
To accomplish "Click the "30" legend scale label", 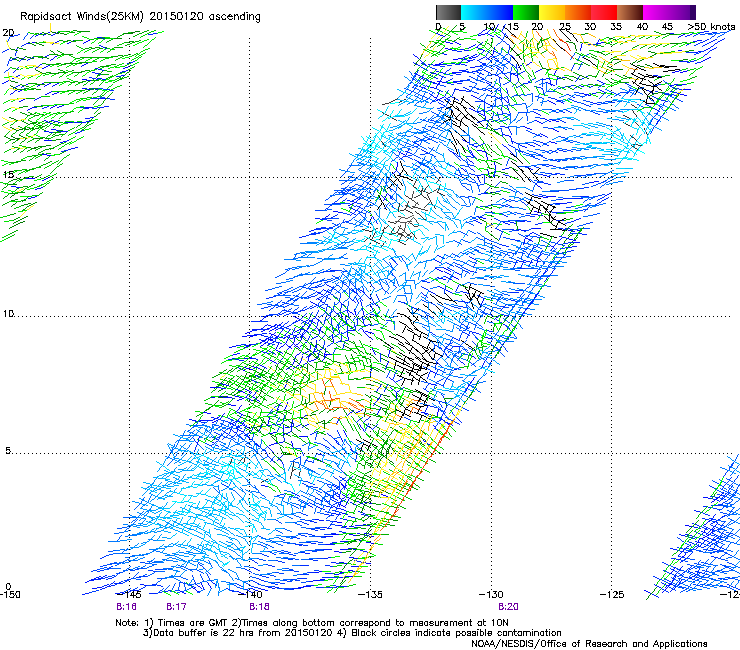I will click(590, 27).
